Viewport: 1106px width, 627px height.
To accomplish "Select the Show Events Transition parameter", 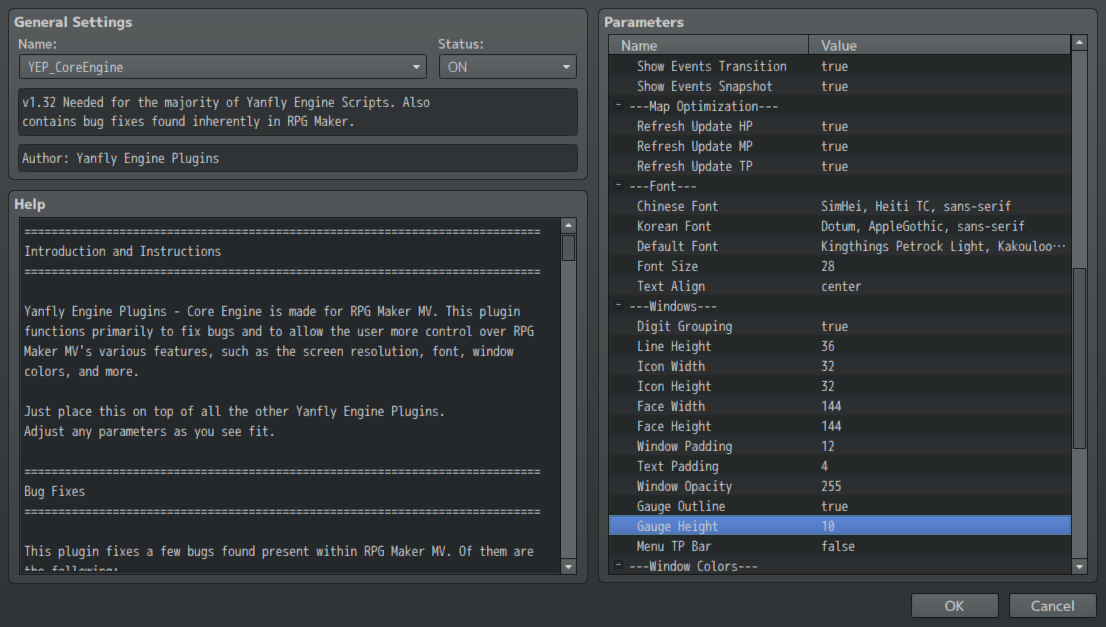I will [x=839, y=66].
